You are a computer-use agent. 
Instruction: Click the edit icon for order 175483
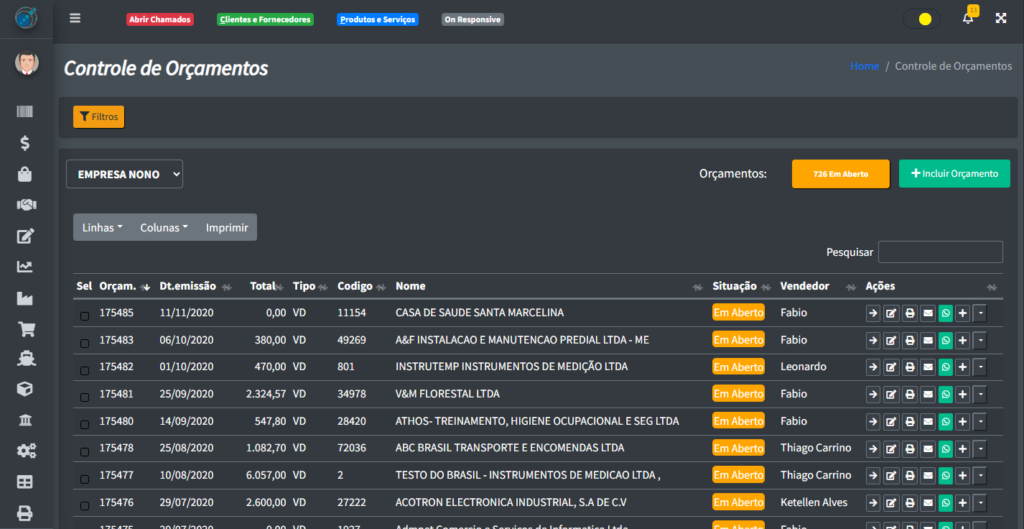click(891, 340)
